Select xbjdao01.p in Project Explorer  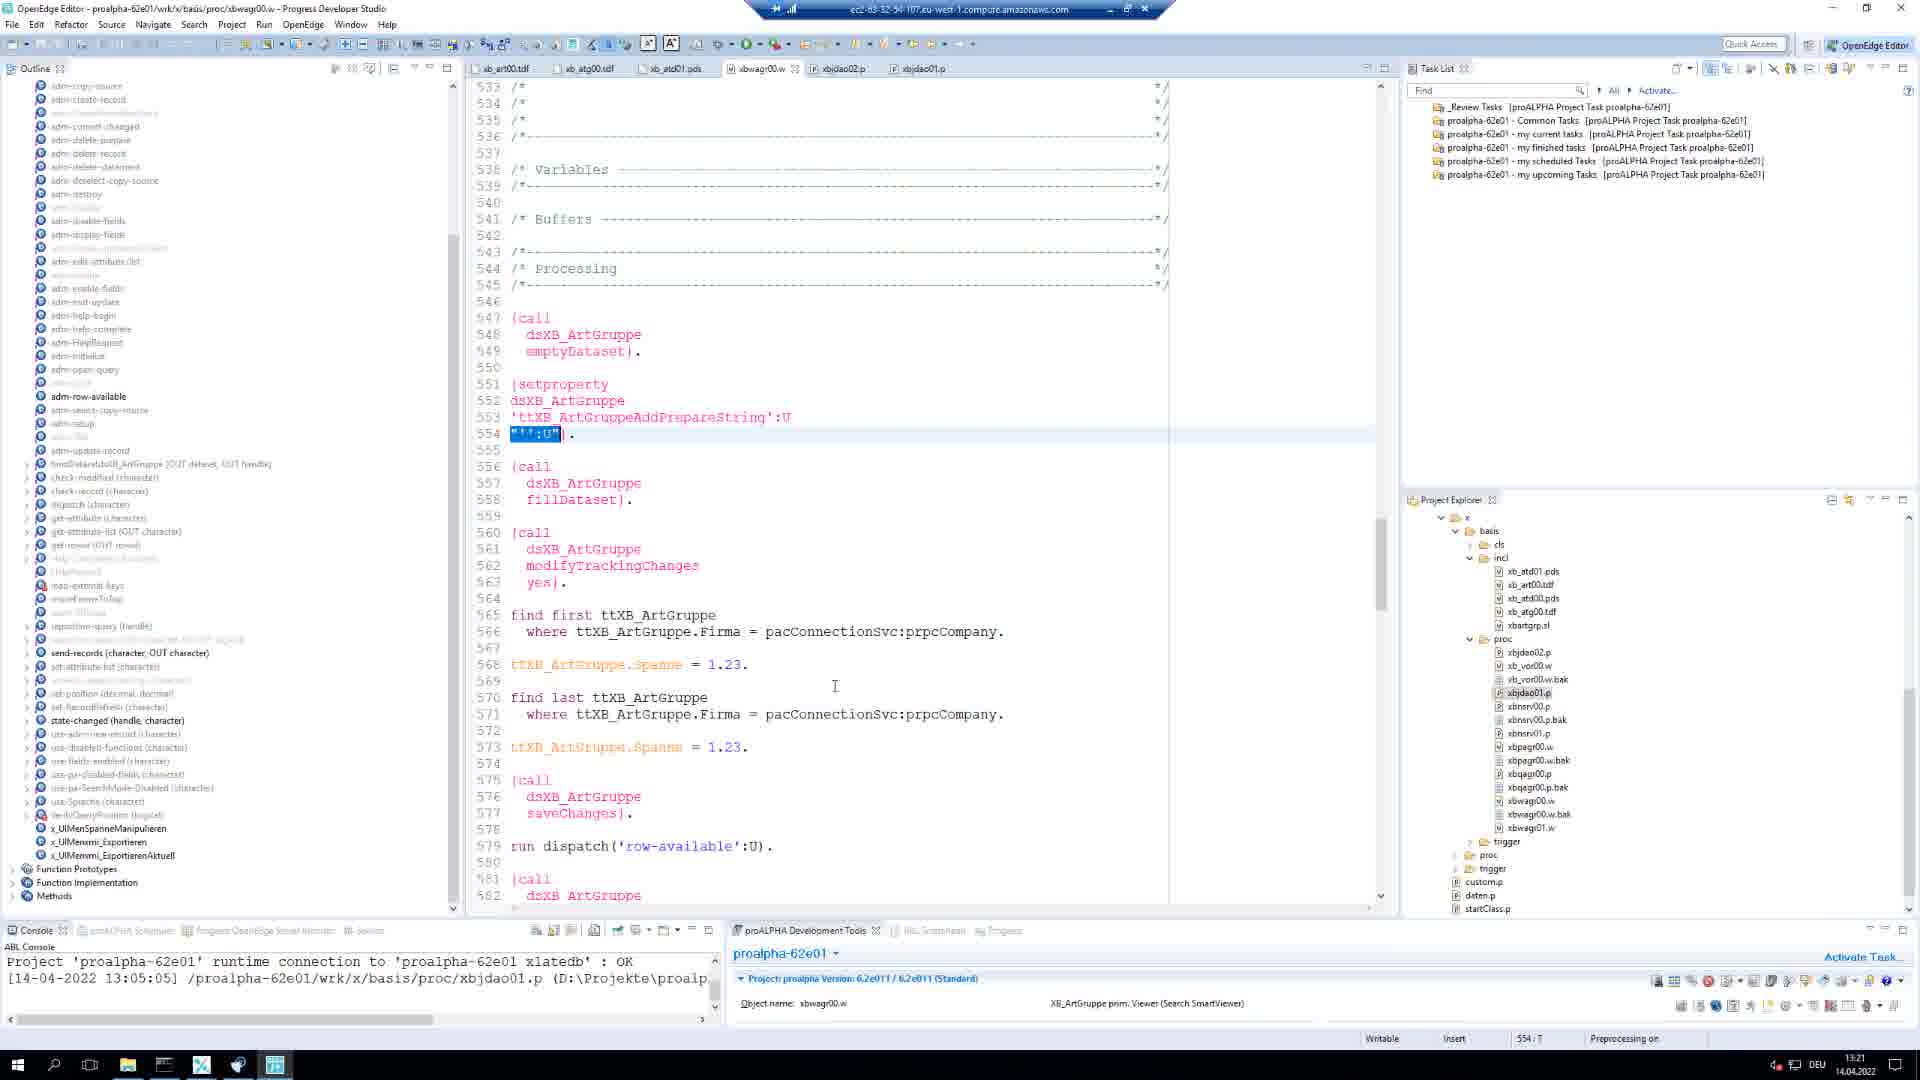(1529, 693)
